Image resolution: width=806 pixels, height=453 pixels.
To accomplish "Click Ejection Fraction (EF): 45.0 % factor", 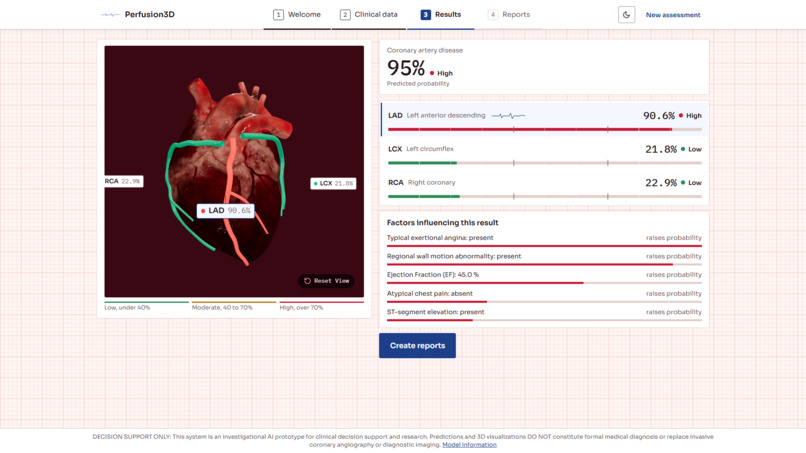I will 544,277.
